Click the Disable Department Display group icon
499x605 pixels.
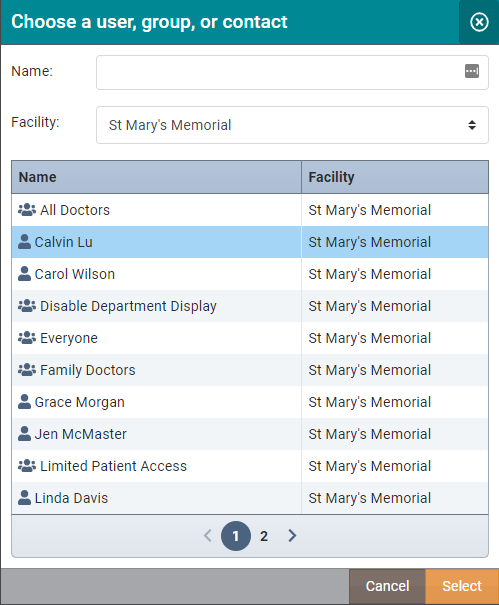pyautogui.click(x=27, y=306)
